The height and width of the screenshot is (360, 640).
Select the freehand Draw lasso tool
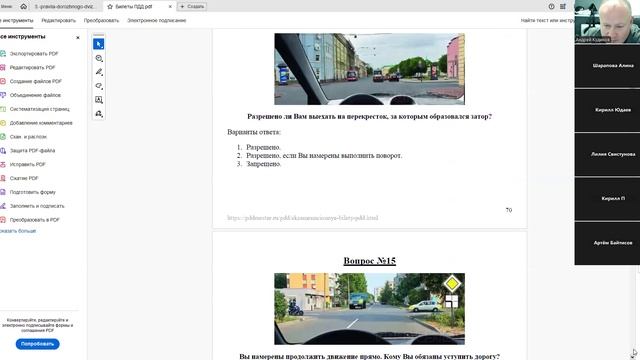[98, 86]
